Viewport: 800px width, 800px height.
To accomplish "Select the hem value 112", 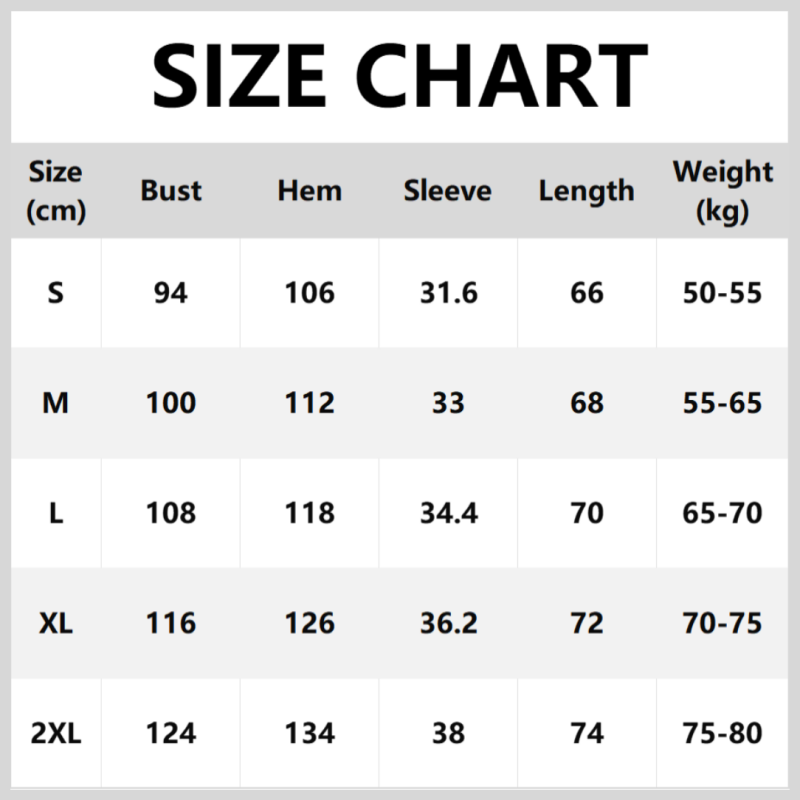I will click(309, 403).
